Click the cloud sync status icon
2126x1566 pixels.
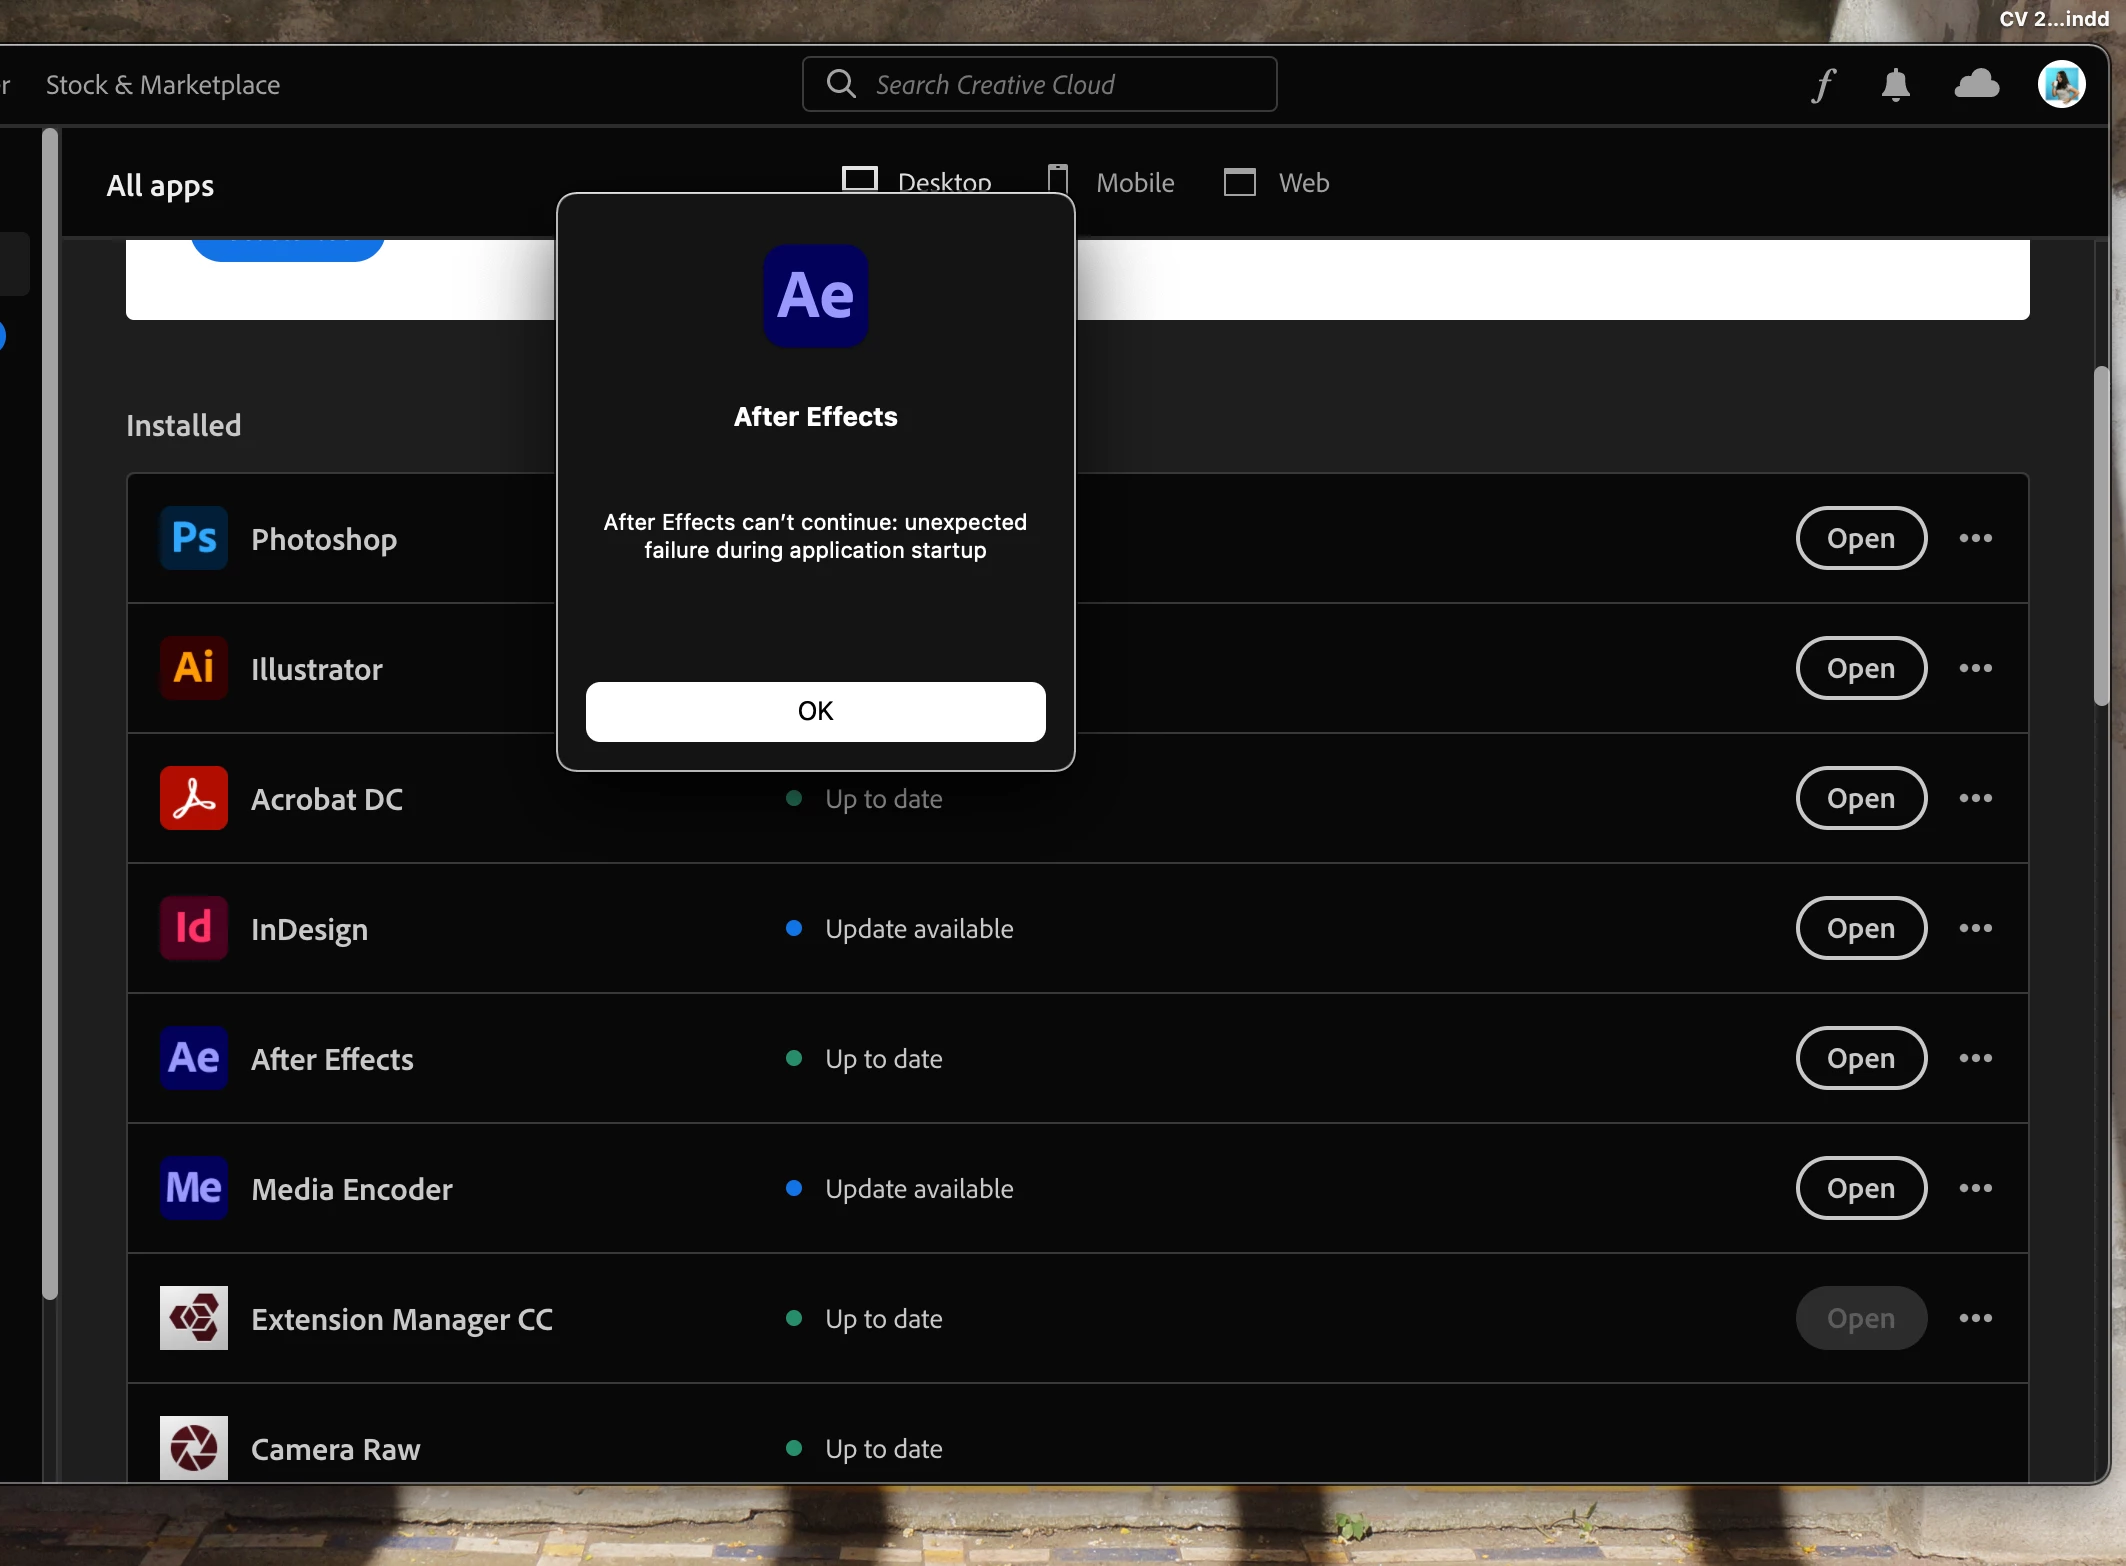(1976, 84)
